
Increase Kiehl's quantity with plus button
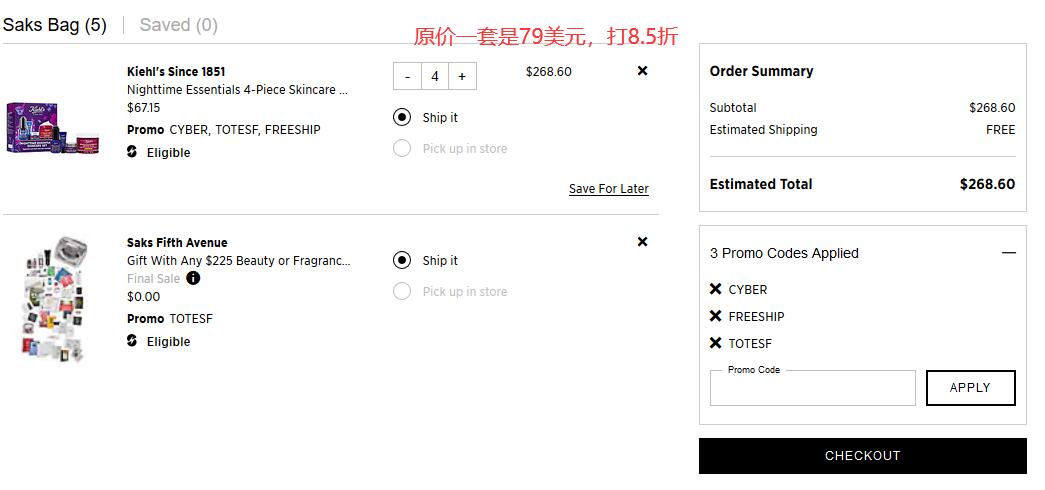click(x=463, y=77)
